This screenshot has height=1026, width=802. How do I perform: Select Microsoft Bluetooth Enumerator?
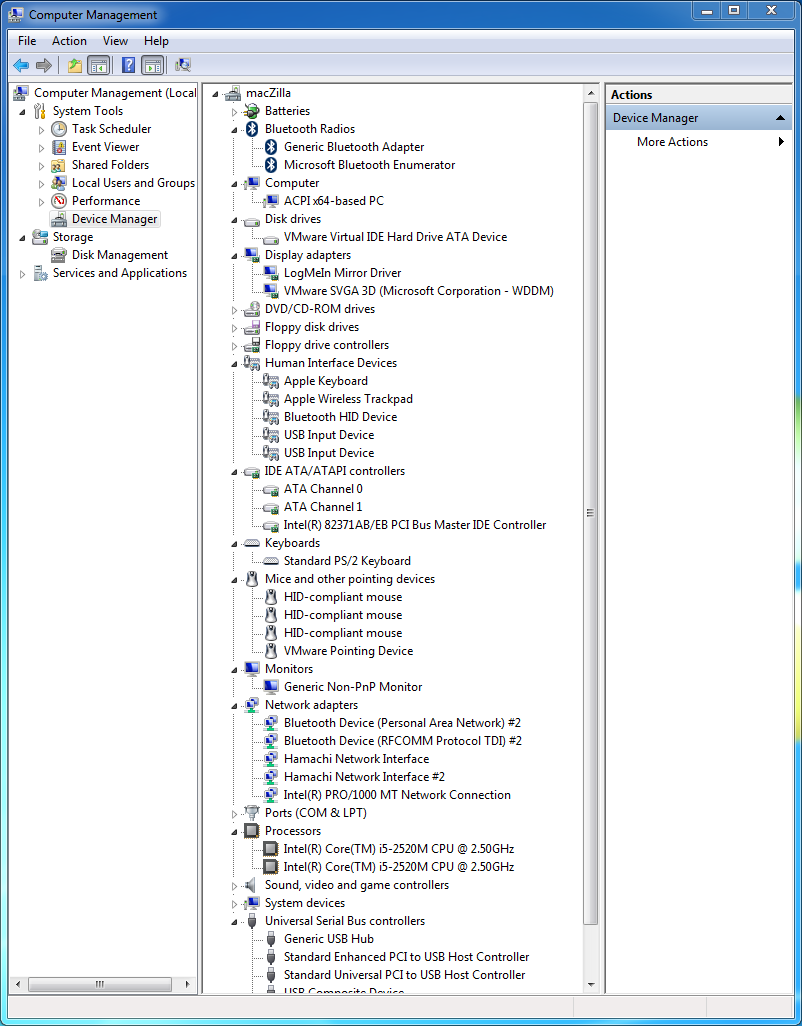point(370,165)
